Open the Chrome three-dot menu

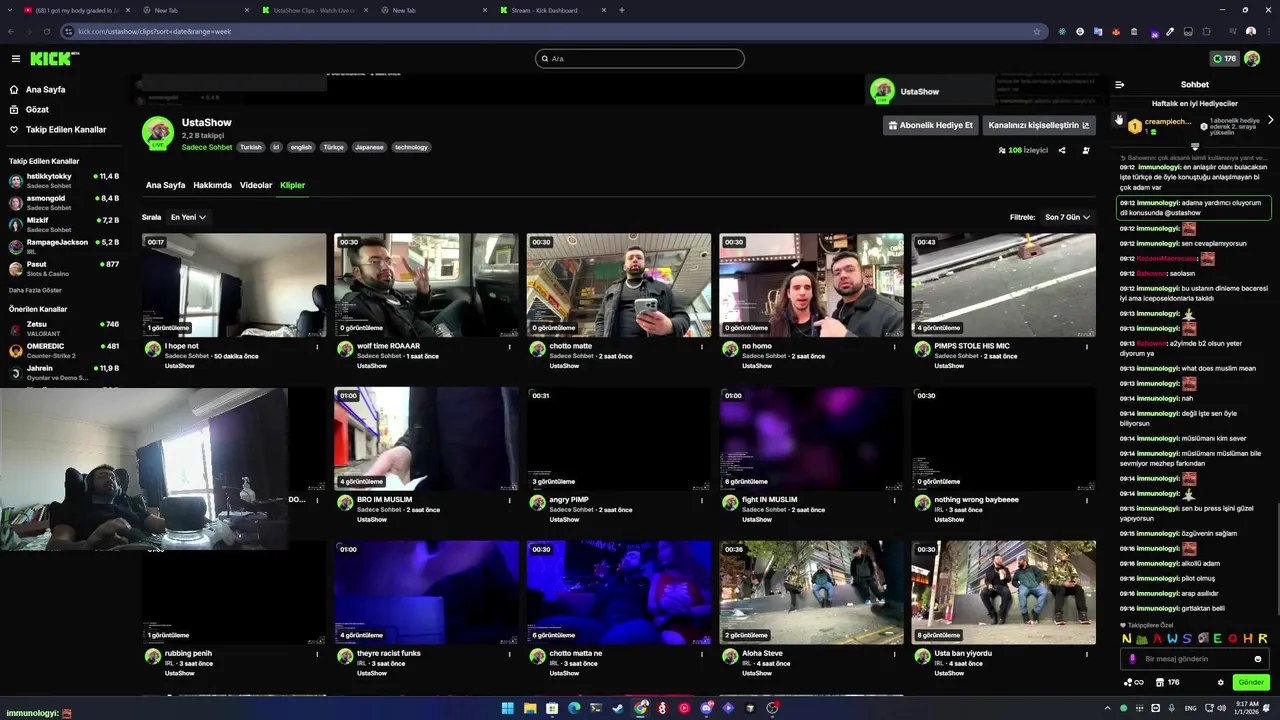[1268, 31]
